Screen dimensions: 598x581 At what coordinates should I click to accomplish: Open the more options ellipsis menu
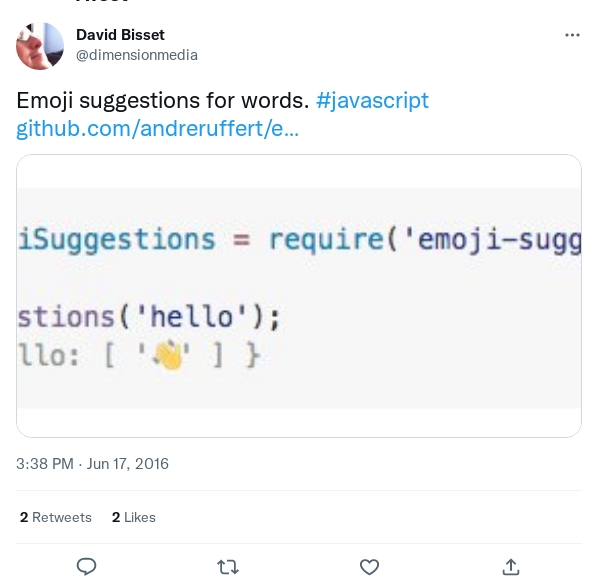572,35
